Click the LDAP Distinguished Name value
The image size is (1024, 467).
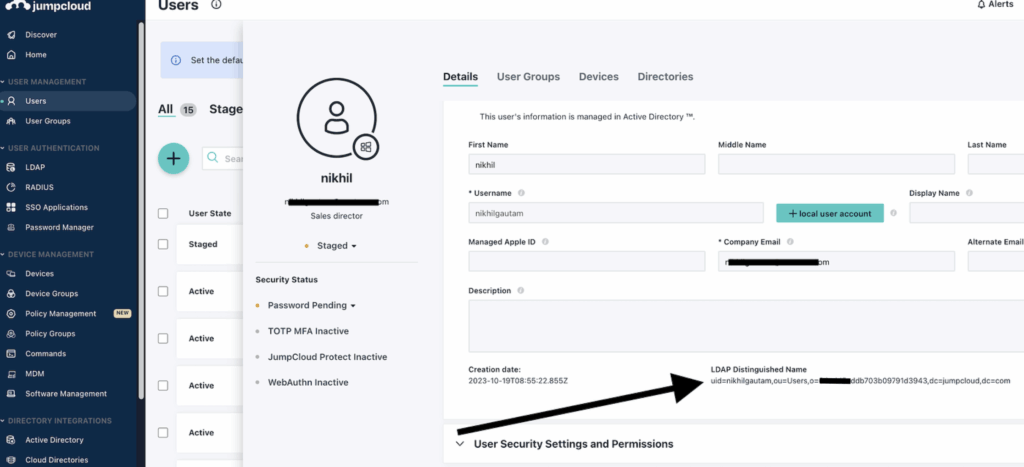(861, 381)
